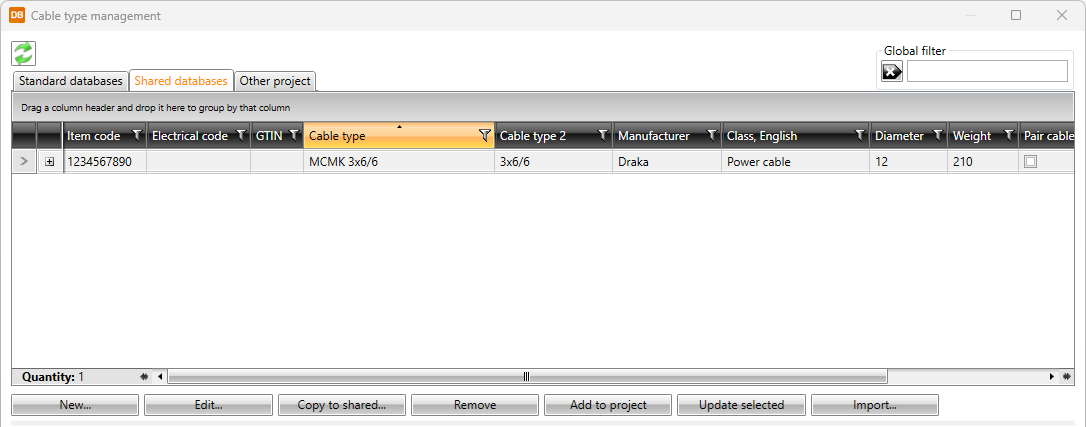1086x427 pixels.
Task: Click the Import... button
Action: coord(874,405)
